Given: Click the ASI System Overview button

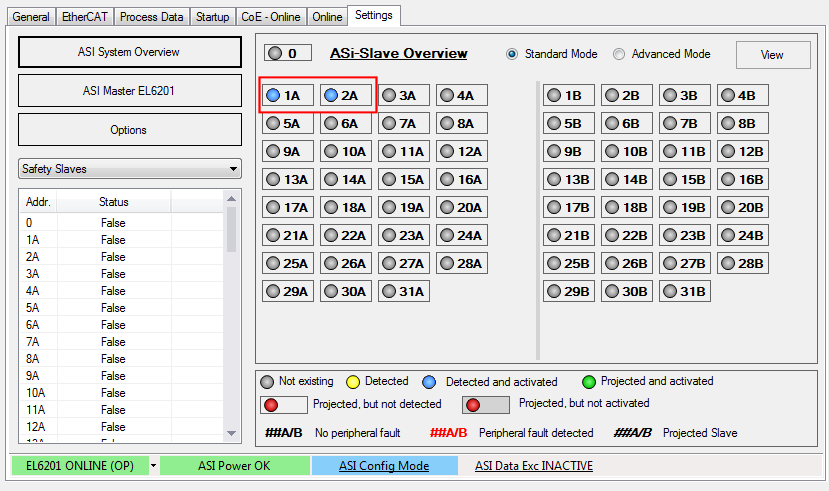Looking at the screenshot, I should point(130,52).
